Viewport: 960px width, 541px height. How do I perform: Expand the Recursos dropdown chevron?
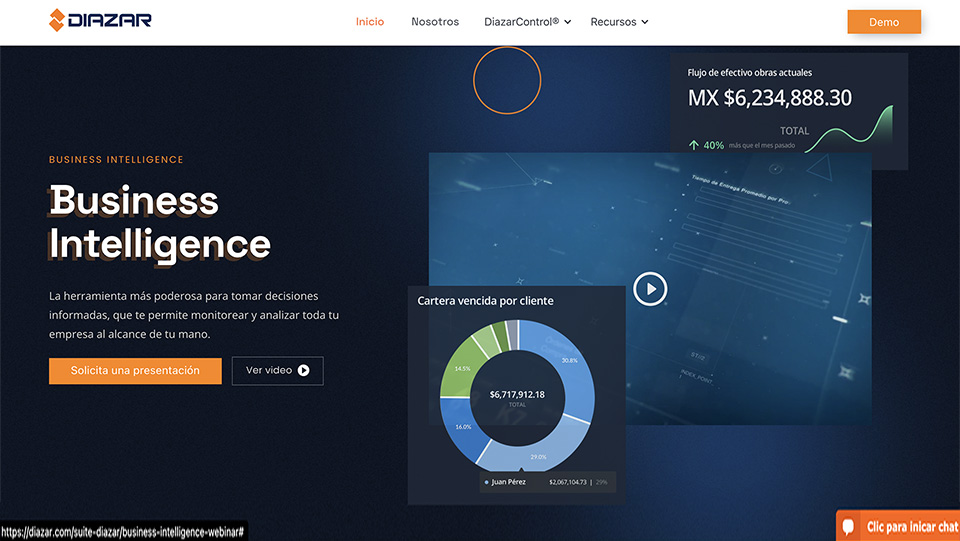645,22
